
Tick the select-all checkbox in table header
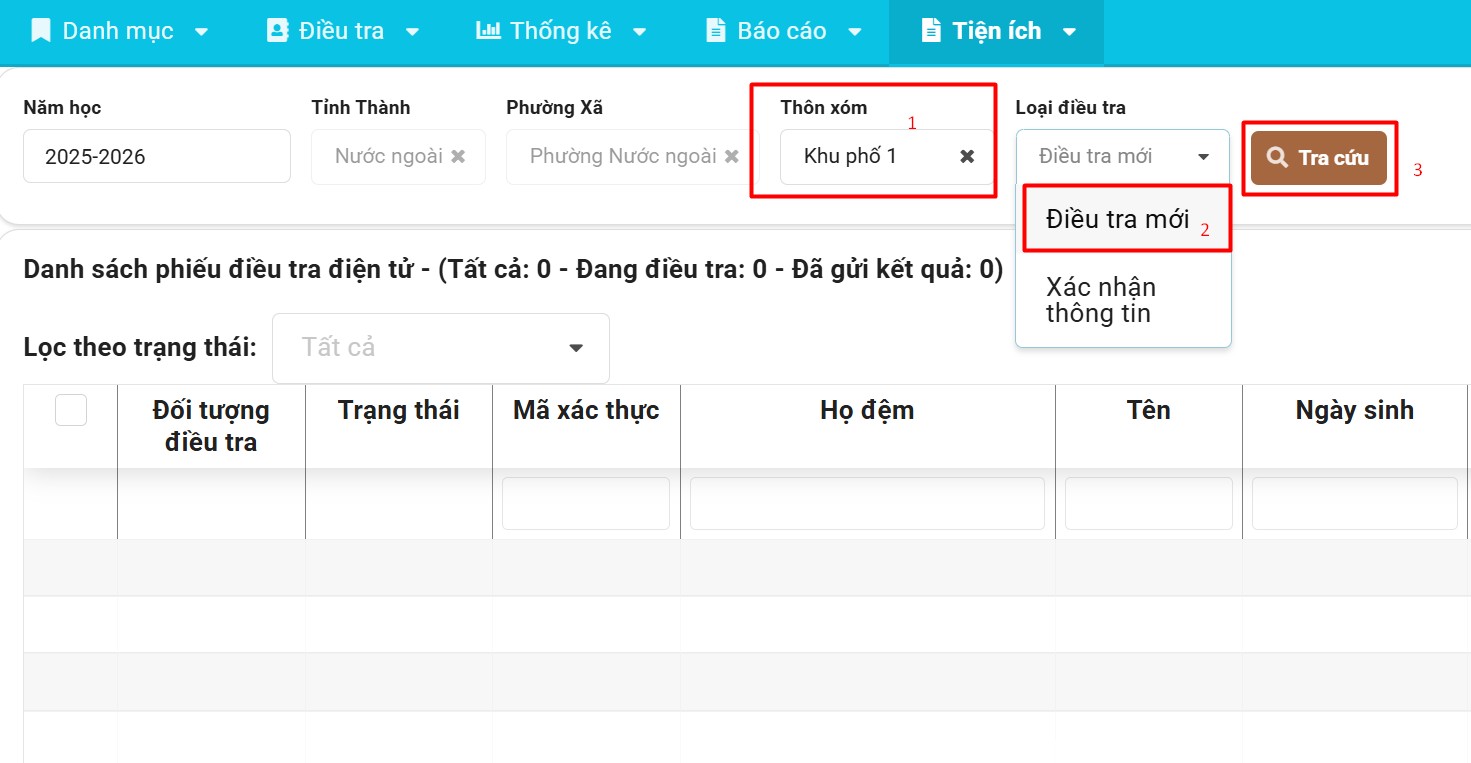[x=71, y=410]
